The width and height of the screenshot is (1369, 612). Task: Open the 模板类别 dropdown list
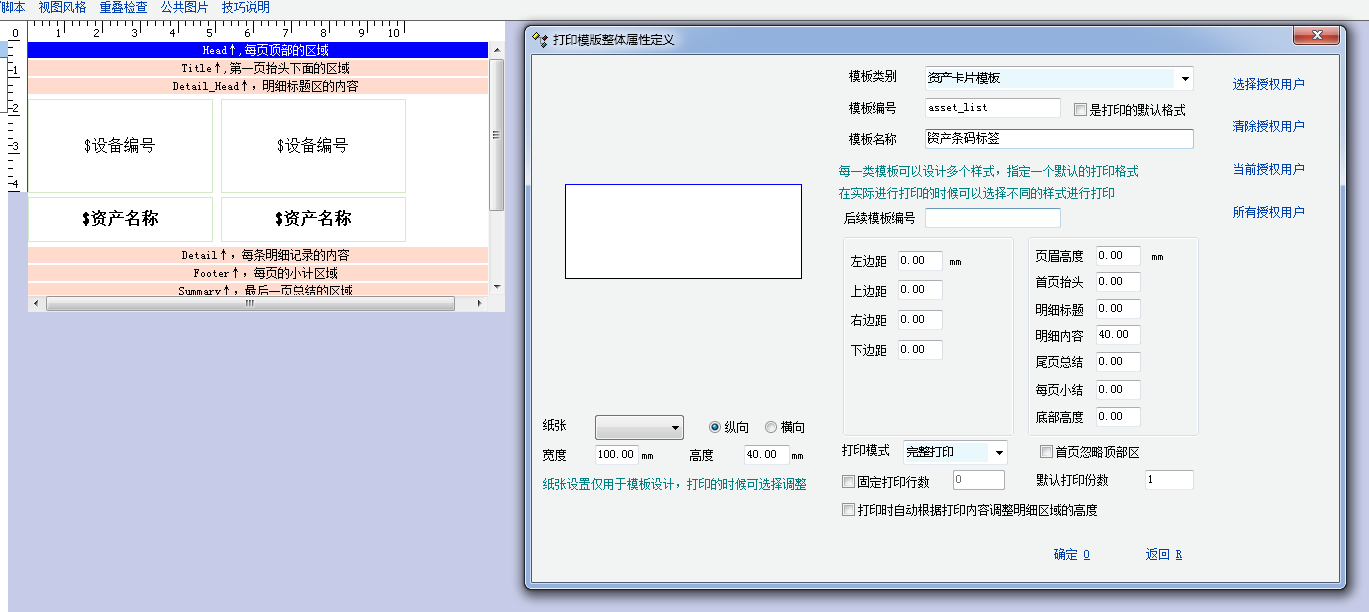click(x=1184, y=78)
